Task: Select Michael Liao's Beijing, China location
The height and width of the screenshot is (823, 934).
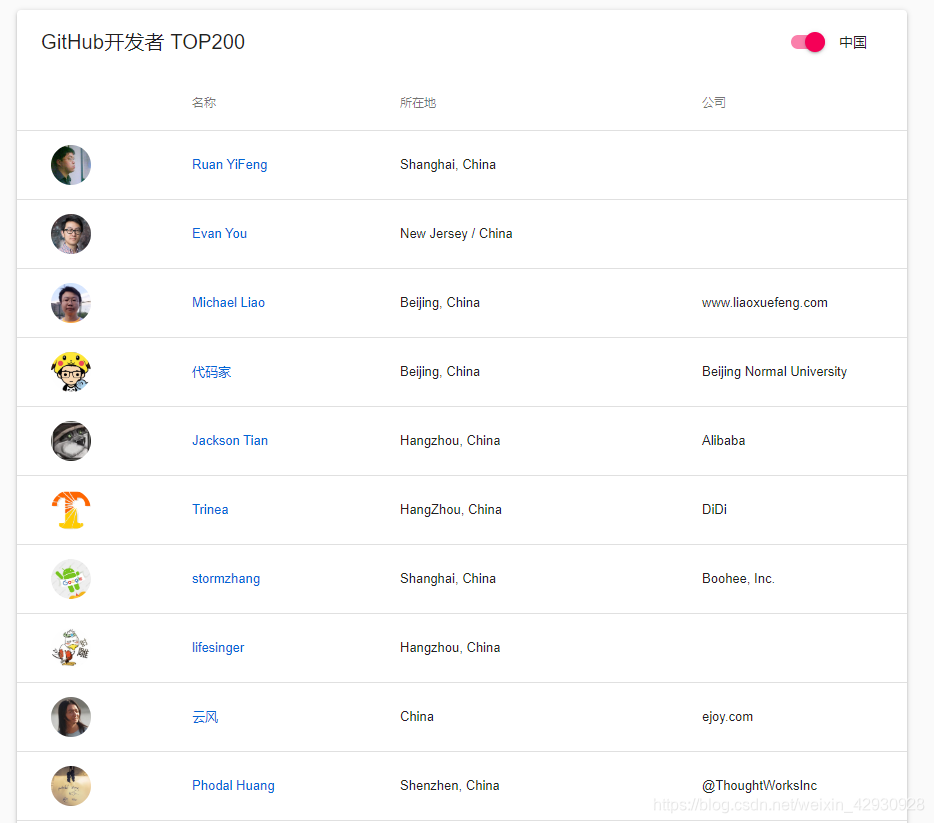Action: click(x=440, y=303)
